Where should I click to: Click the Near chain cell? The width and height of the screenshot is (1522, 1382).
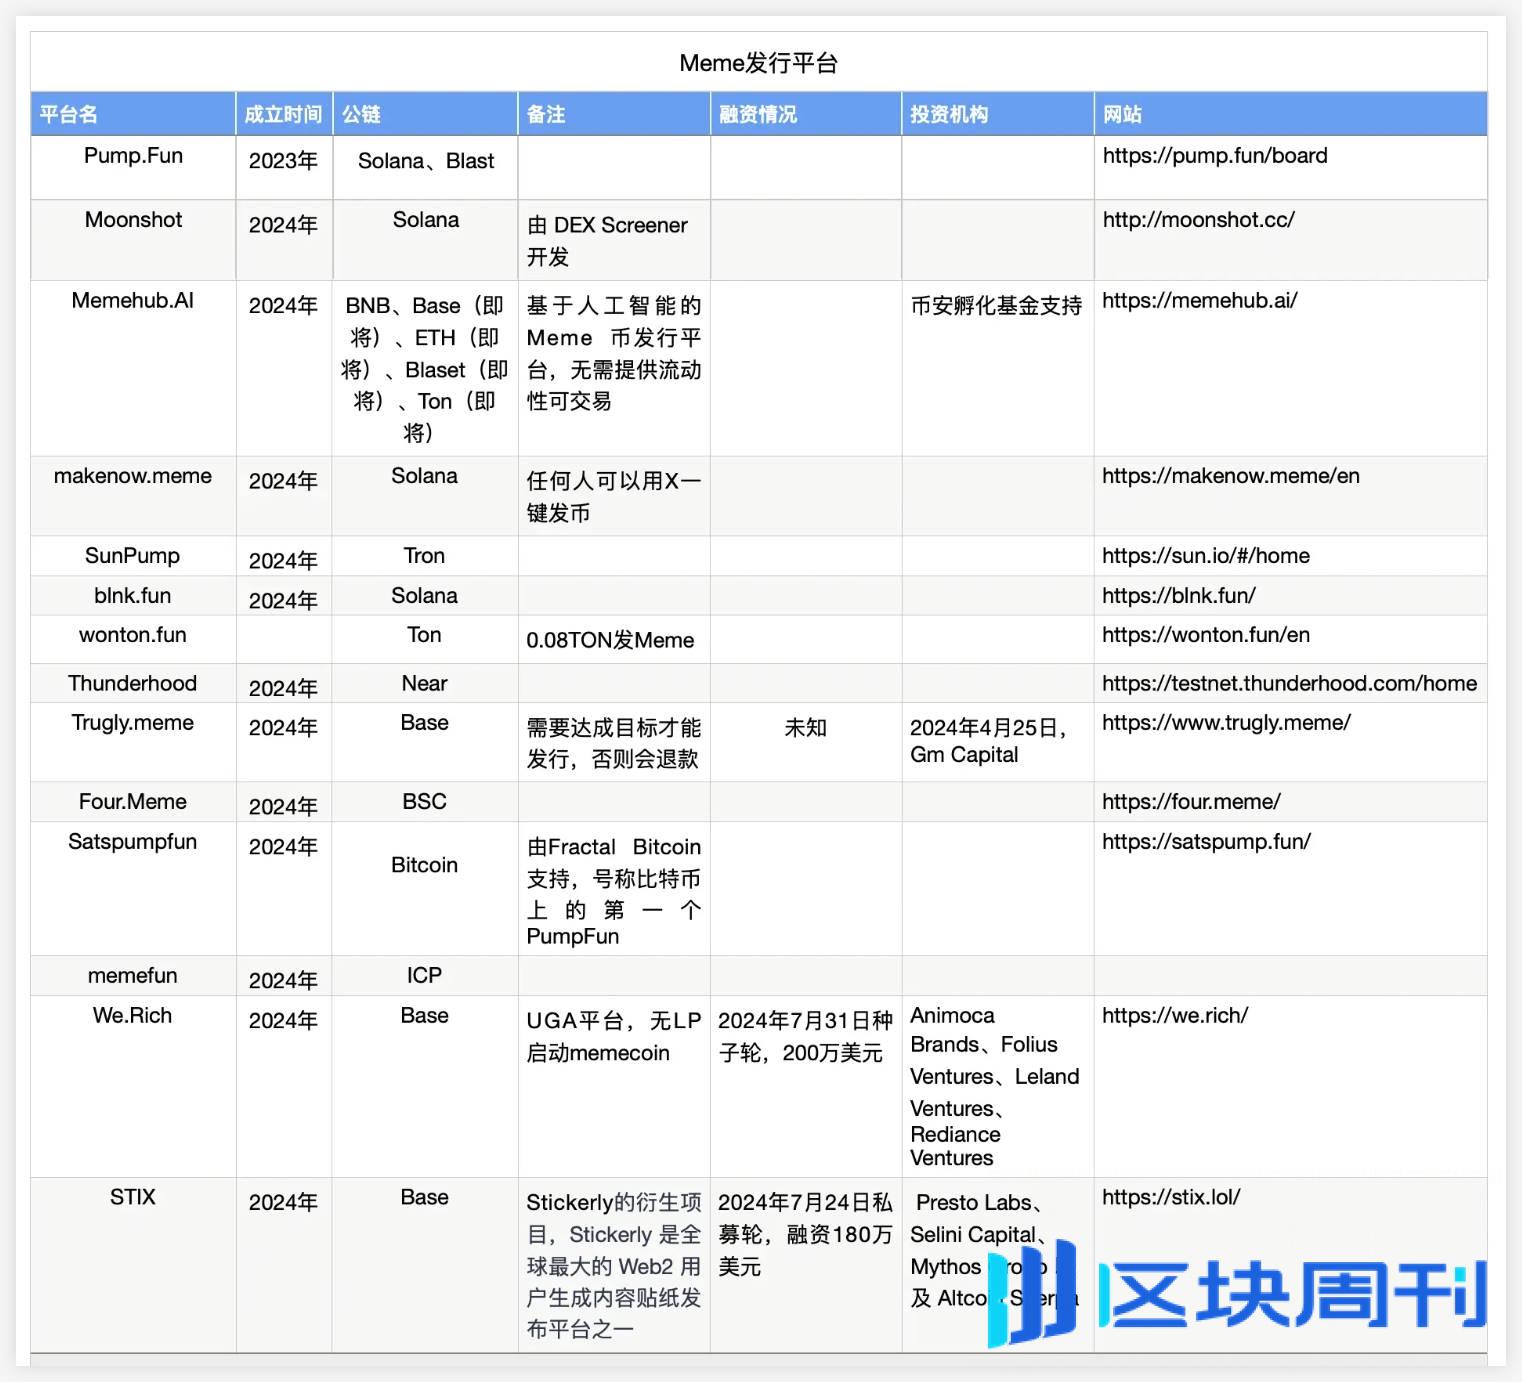[x=425, y=683]
